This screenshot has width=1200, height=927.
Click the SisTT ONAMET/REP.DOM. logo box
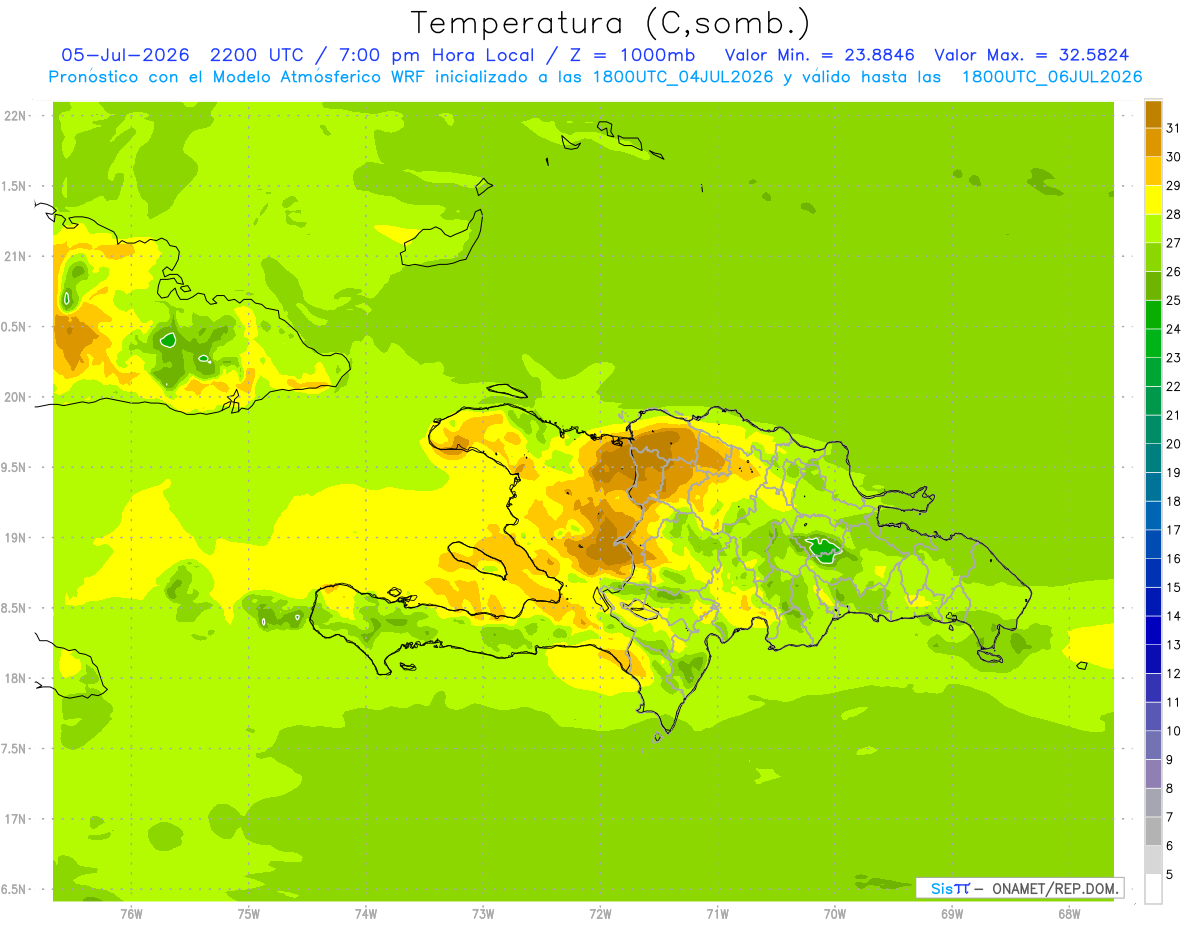click(x=1019, y=888)
